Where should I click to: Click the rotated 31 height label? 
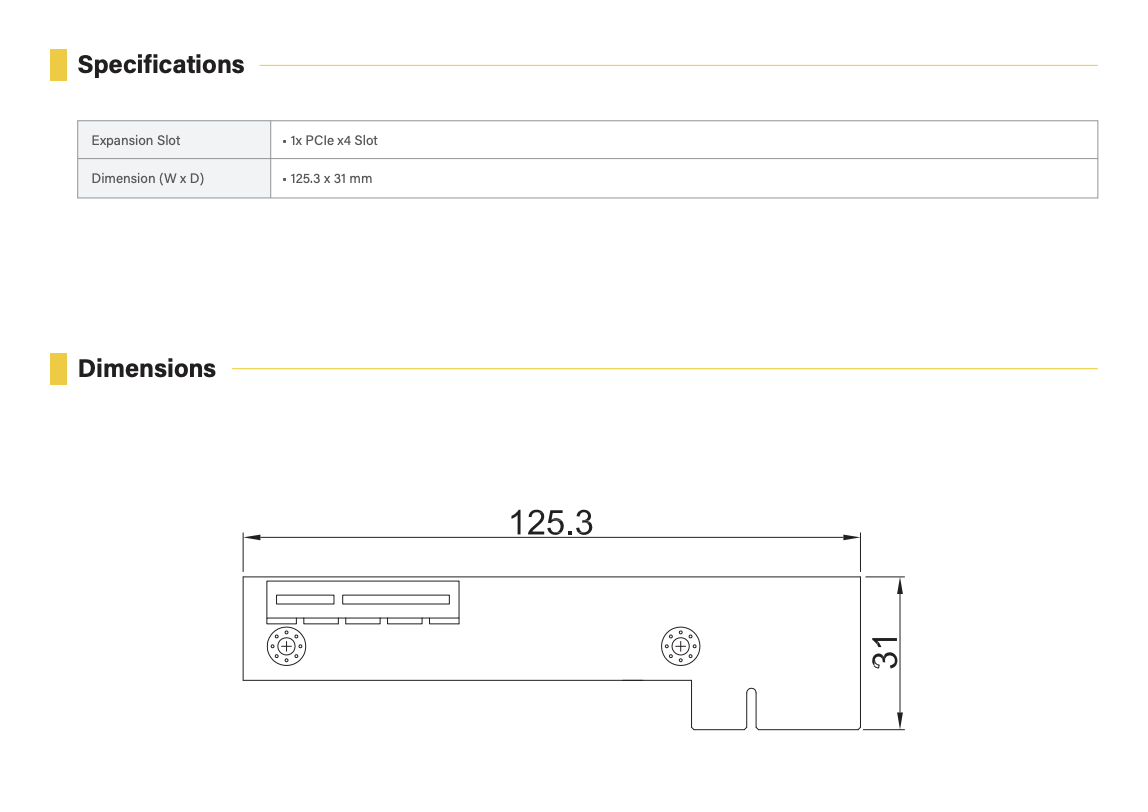pyautogui.click(x=885, y=652)
